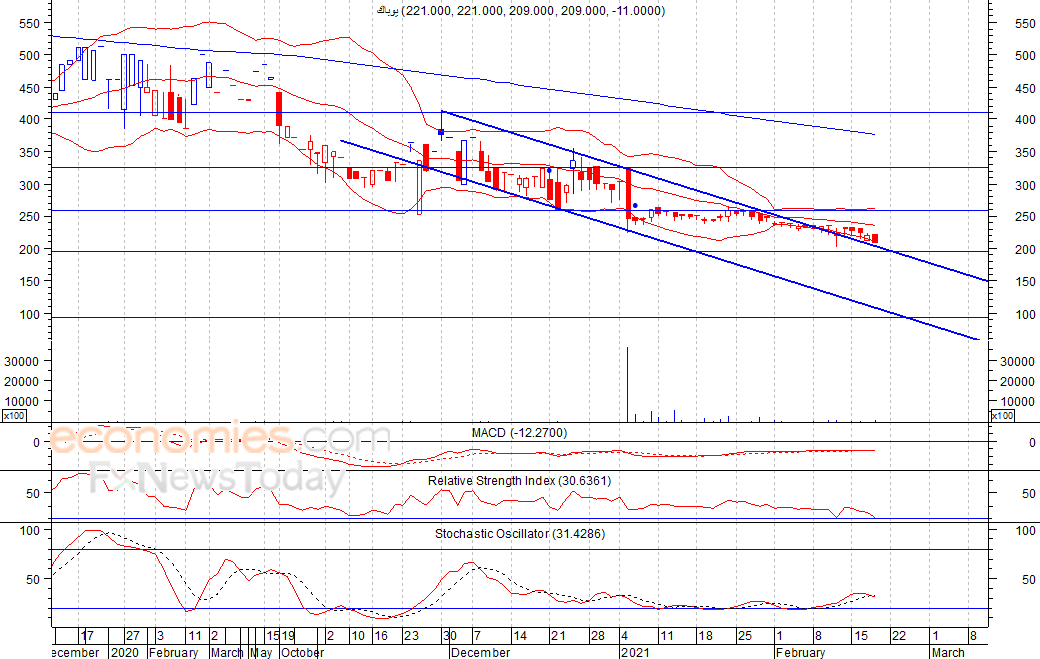
Task: Select the date tick labeled 21
Action: tap(558, 636)
